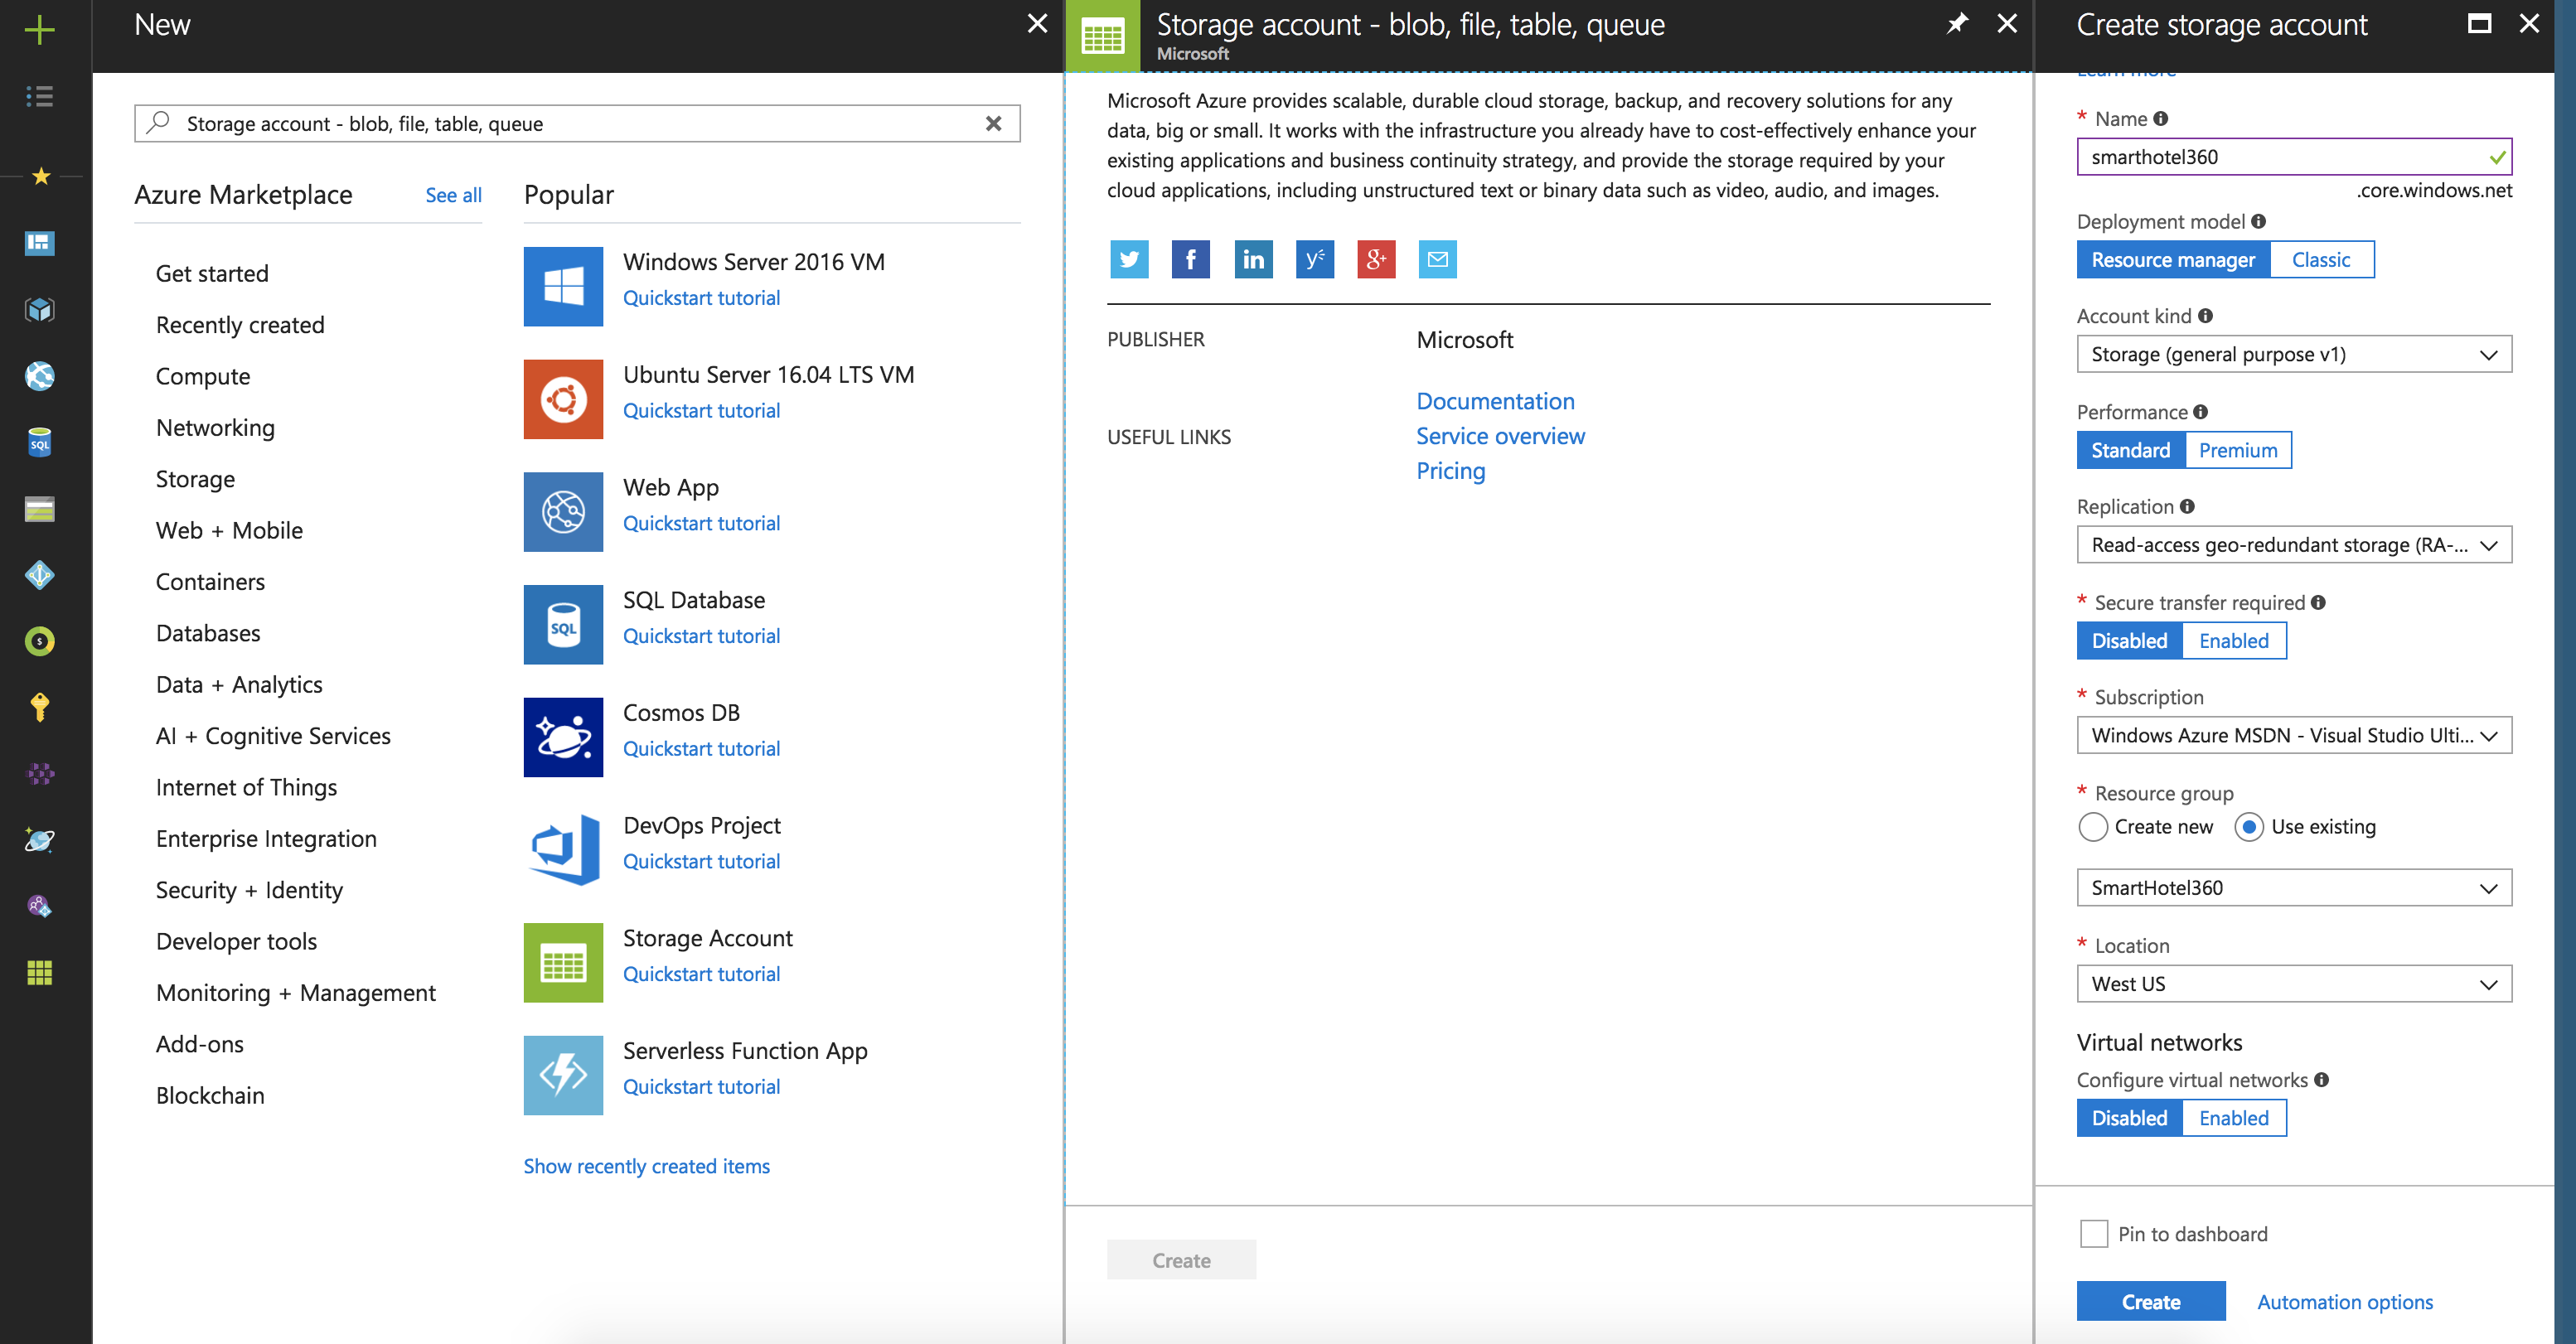The width and height of the screenshot is (2576, 1344).
Task: Click the Facebook share icon
Action: (x=1190, y=259)
